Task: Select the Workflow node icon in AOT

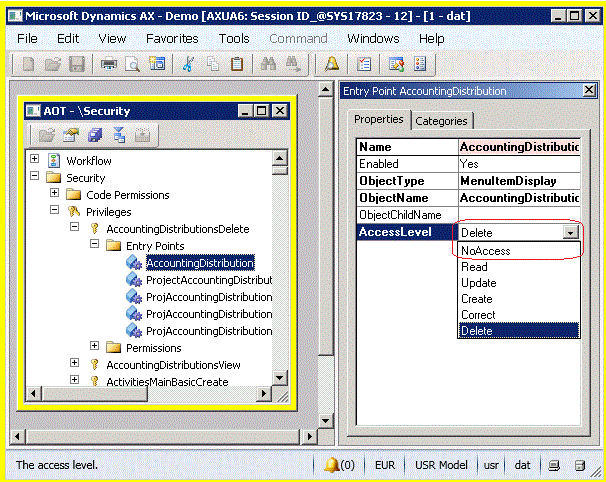Action: click(54, 160)
